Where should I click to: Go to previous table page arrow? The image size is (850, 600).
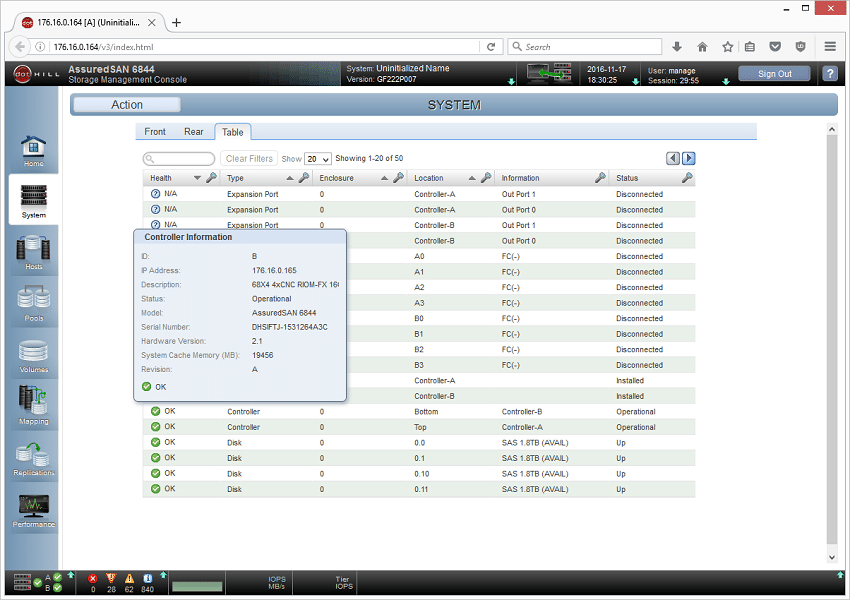point(673,158)
